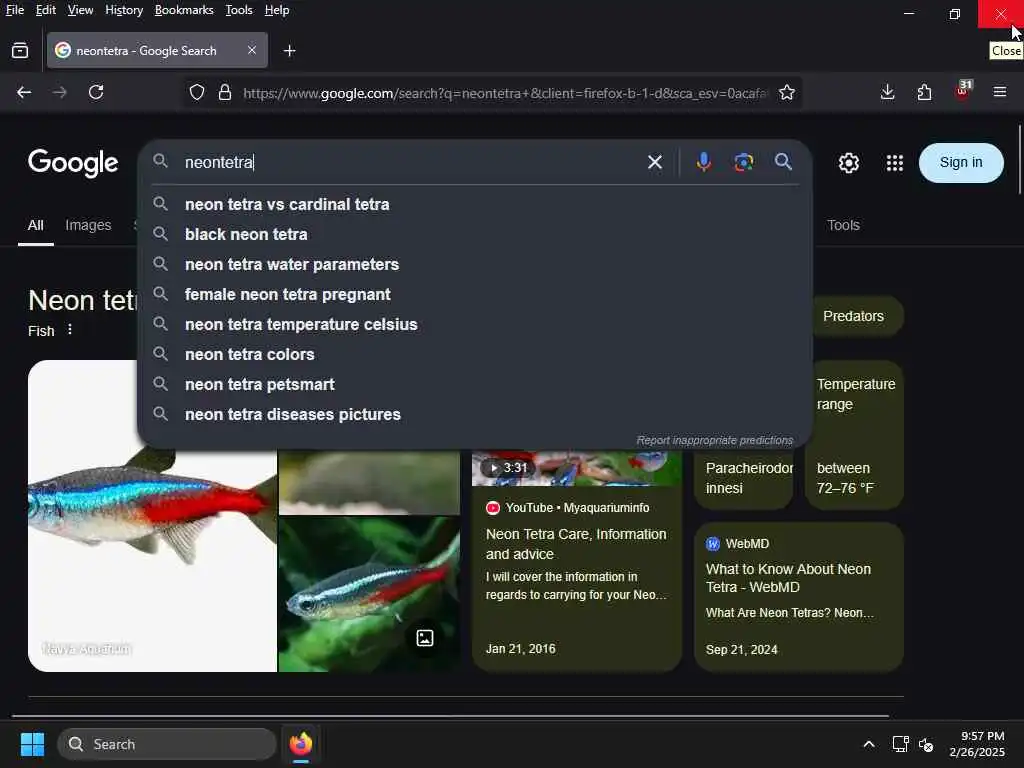This screenshot has height=768, width=1024.
Task: Show hidden system tray icons
Action: click(x=869, y=744)
